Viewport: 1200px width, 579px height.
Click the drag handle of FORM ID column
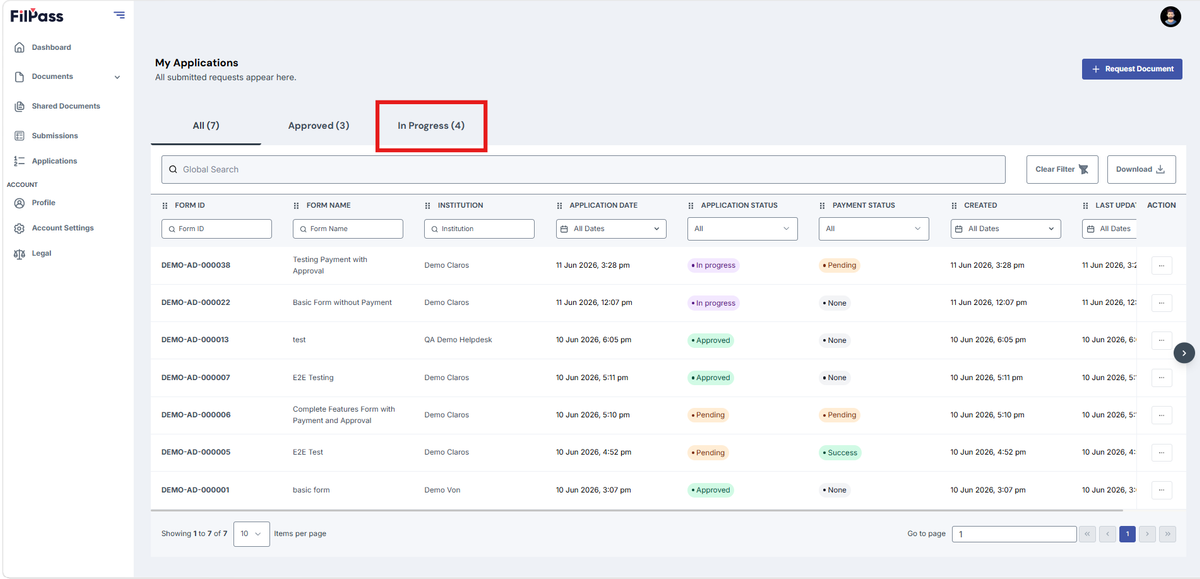point(165,205)
